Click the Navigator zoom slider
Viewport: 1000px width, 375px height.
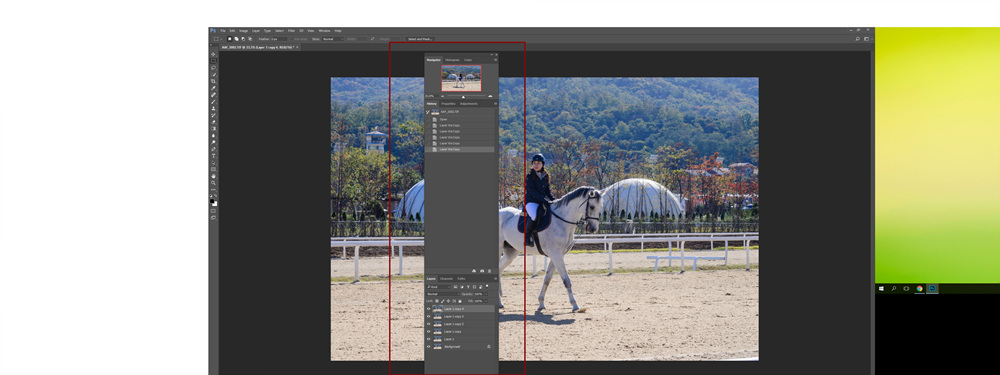[463, 96]
